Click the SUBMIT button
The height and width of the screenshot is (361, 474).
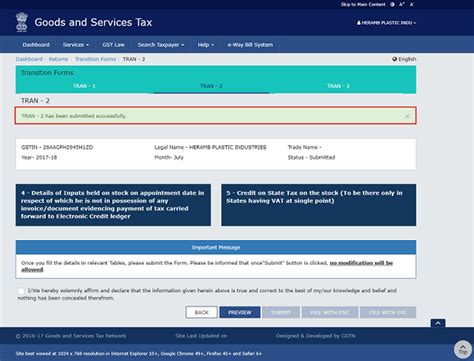pyautogui.click(x=281, y=312)
